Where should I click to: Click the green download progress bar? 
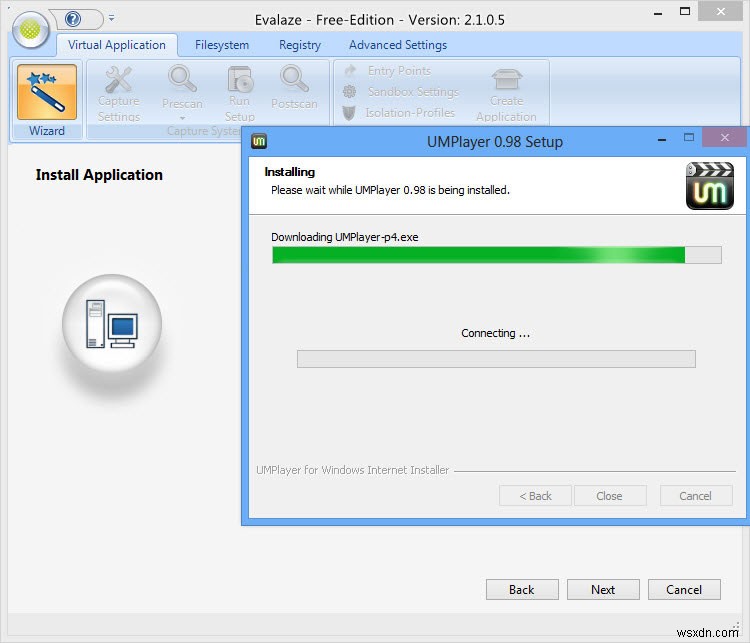pyautogui.click(x=496, y=255)
